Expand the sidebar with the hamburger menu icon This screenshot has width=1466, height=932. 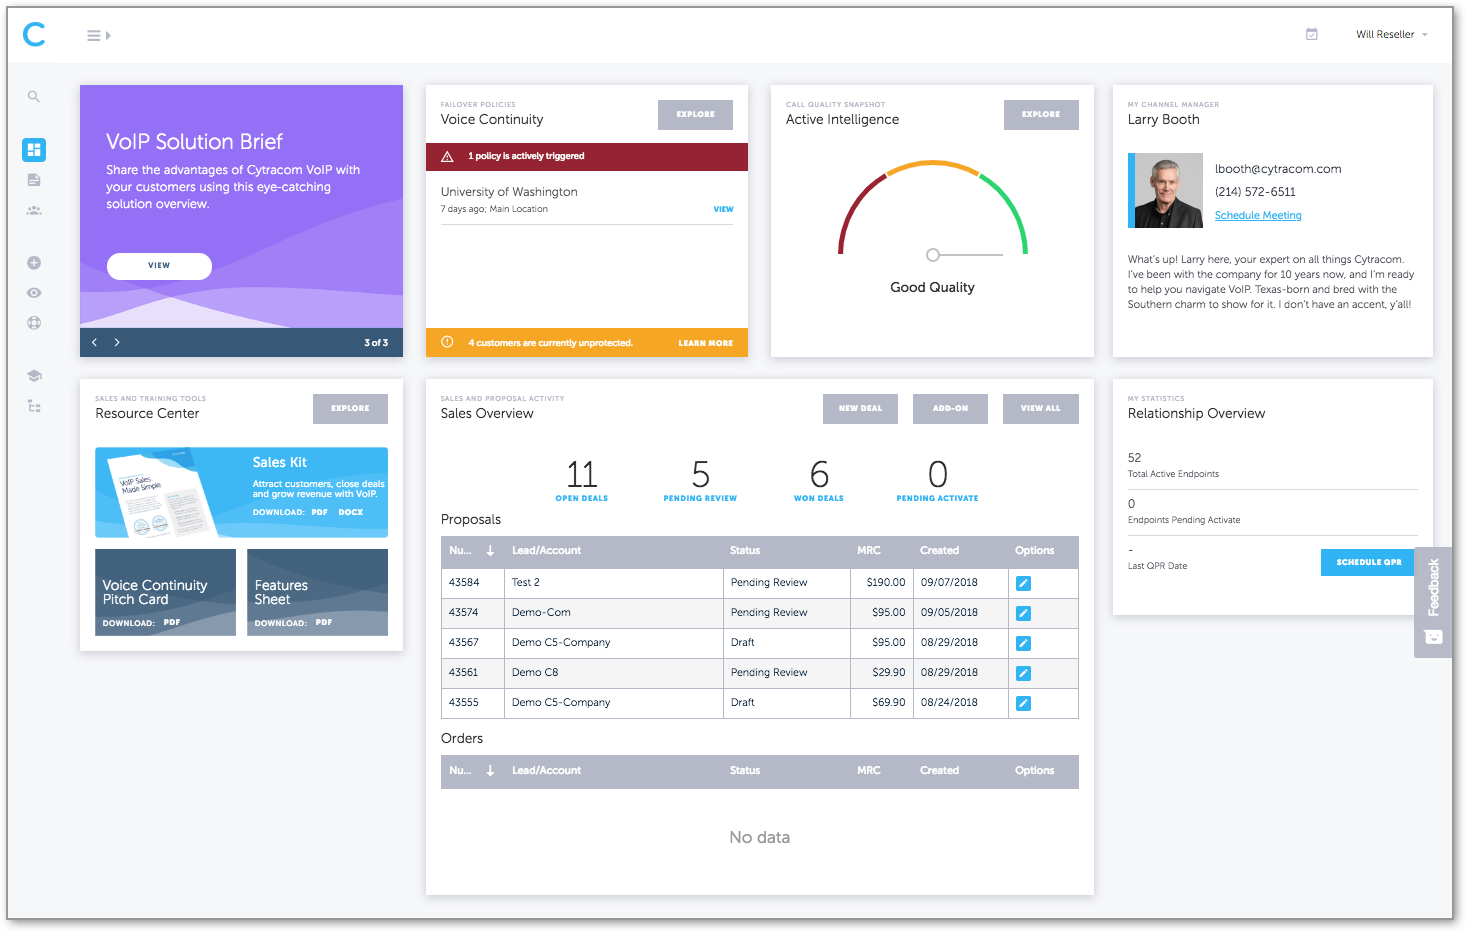point(98,36)
